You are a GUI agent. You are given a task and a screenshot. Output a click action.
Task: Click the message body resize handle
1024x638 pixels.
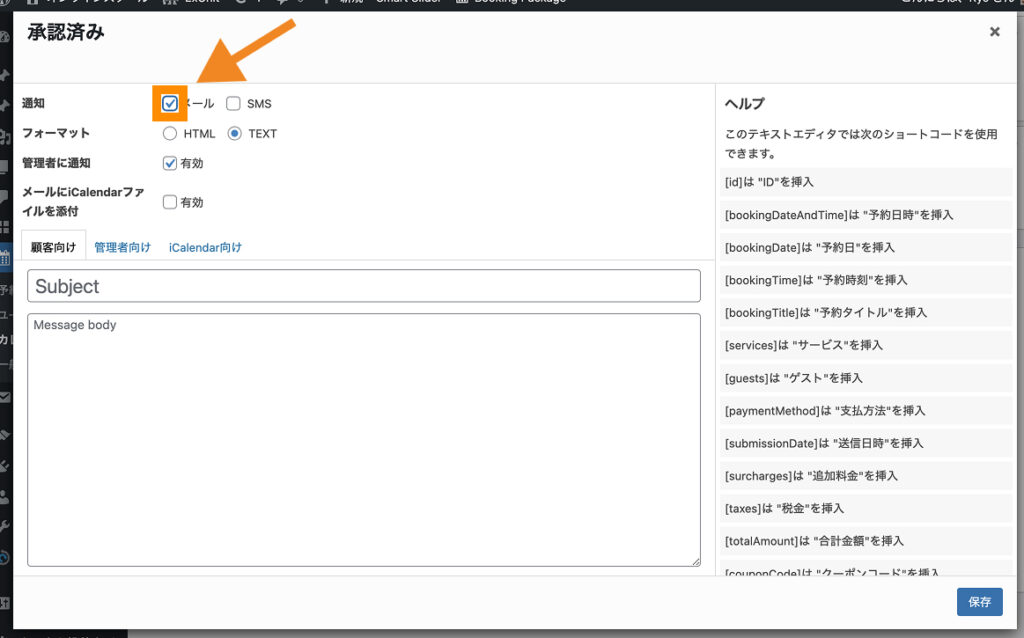pyautogui.click(x=695, y=562)
